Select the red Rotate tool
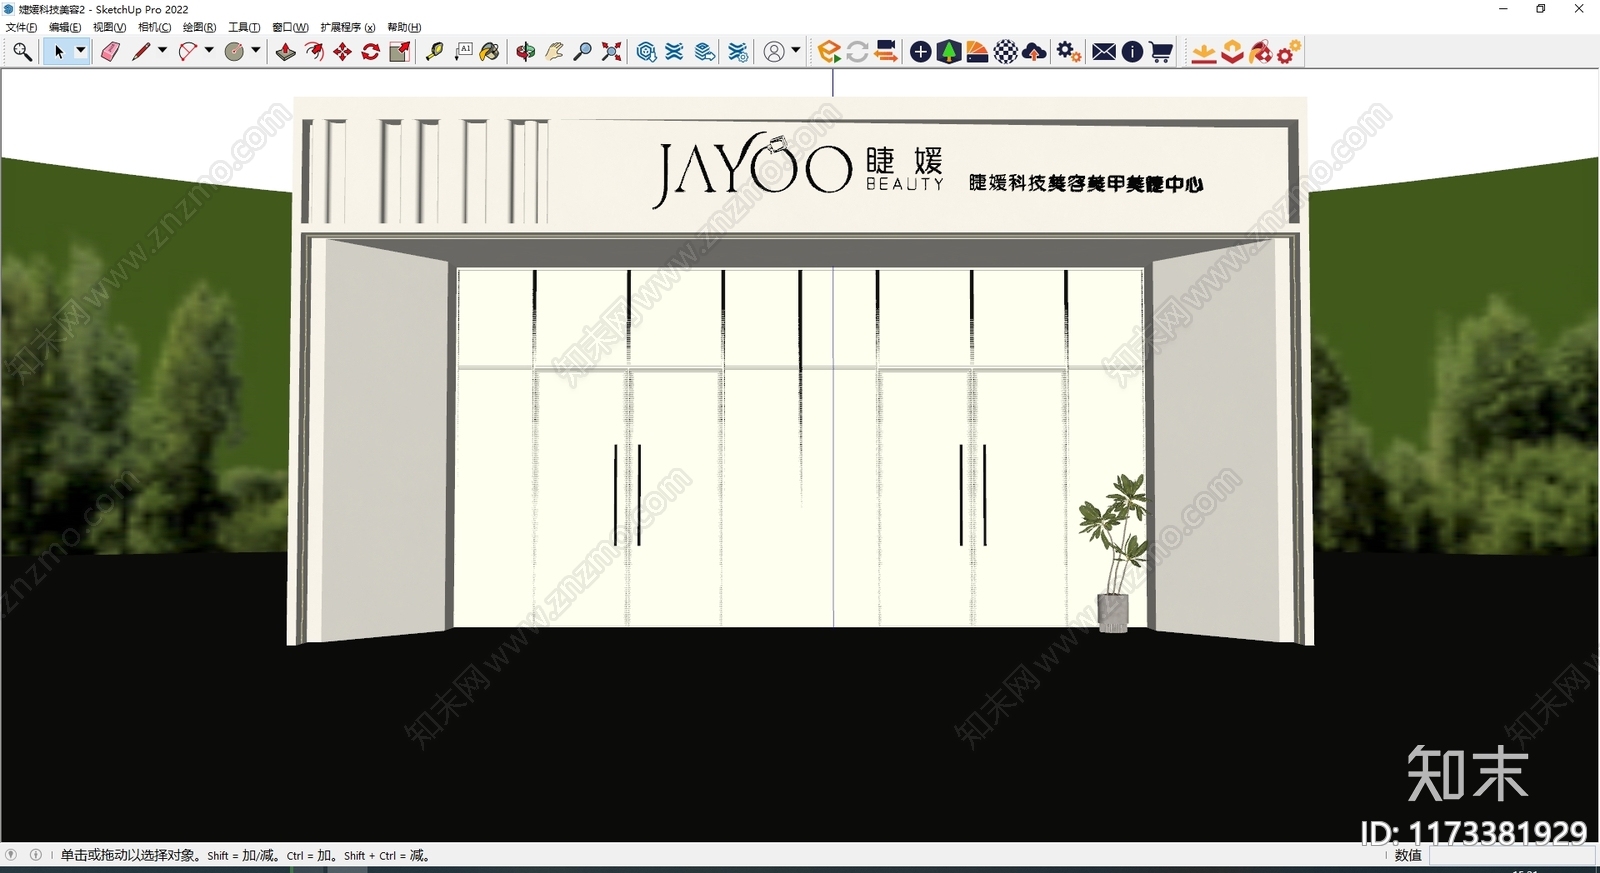 pyautogui.click(x=370, y=52)
